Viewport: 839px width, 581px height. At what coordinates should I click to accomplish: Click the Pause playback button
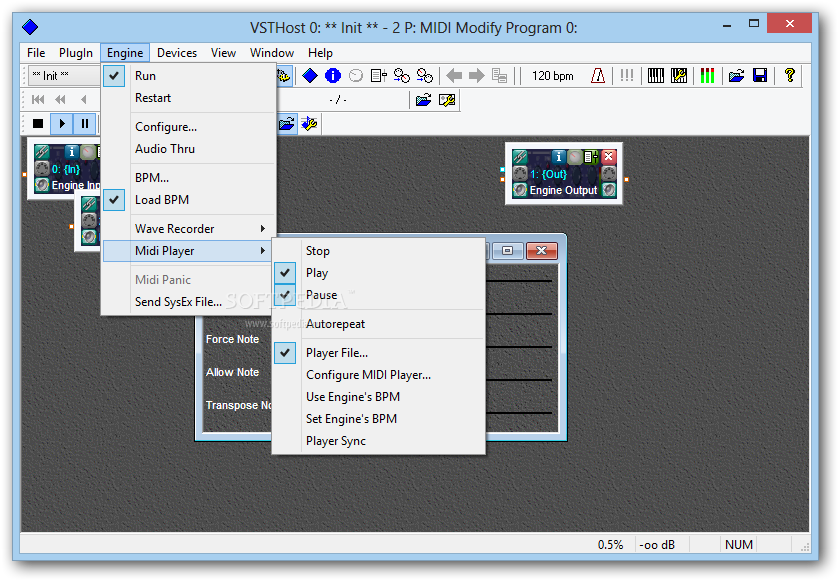pos(85,124)
